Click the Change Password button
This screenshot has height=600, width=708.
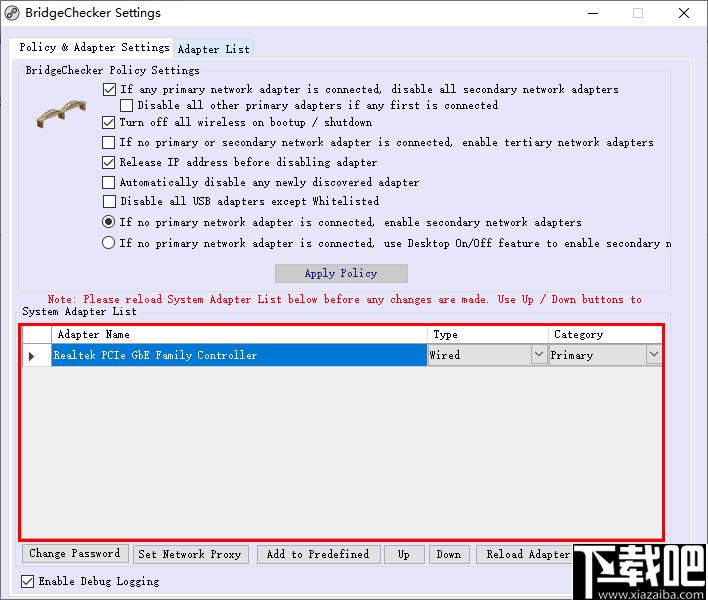pyautogui.click(x=75, y=553)
